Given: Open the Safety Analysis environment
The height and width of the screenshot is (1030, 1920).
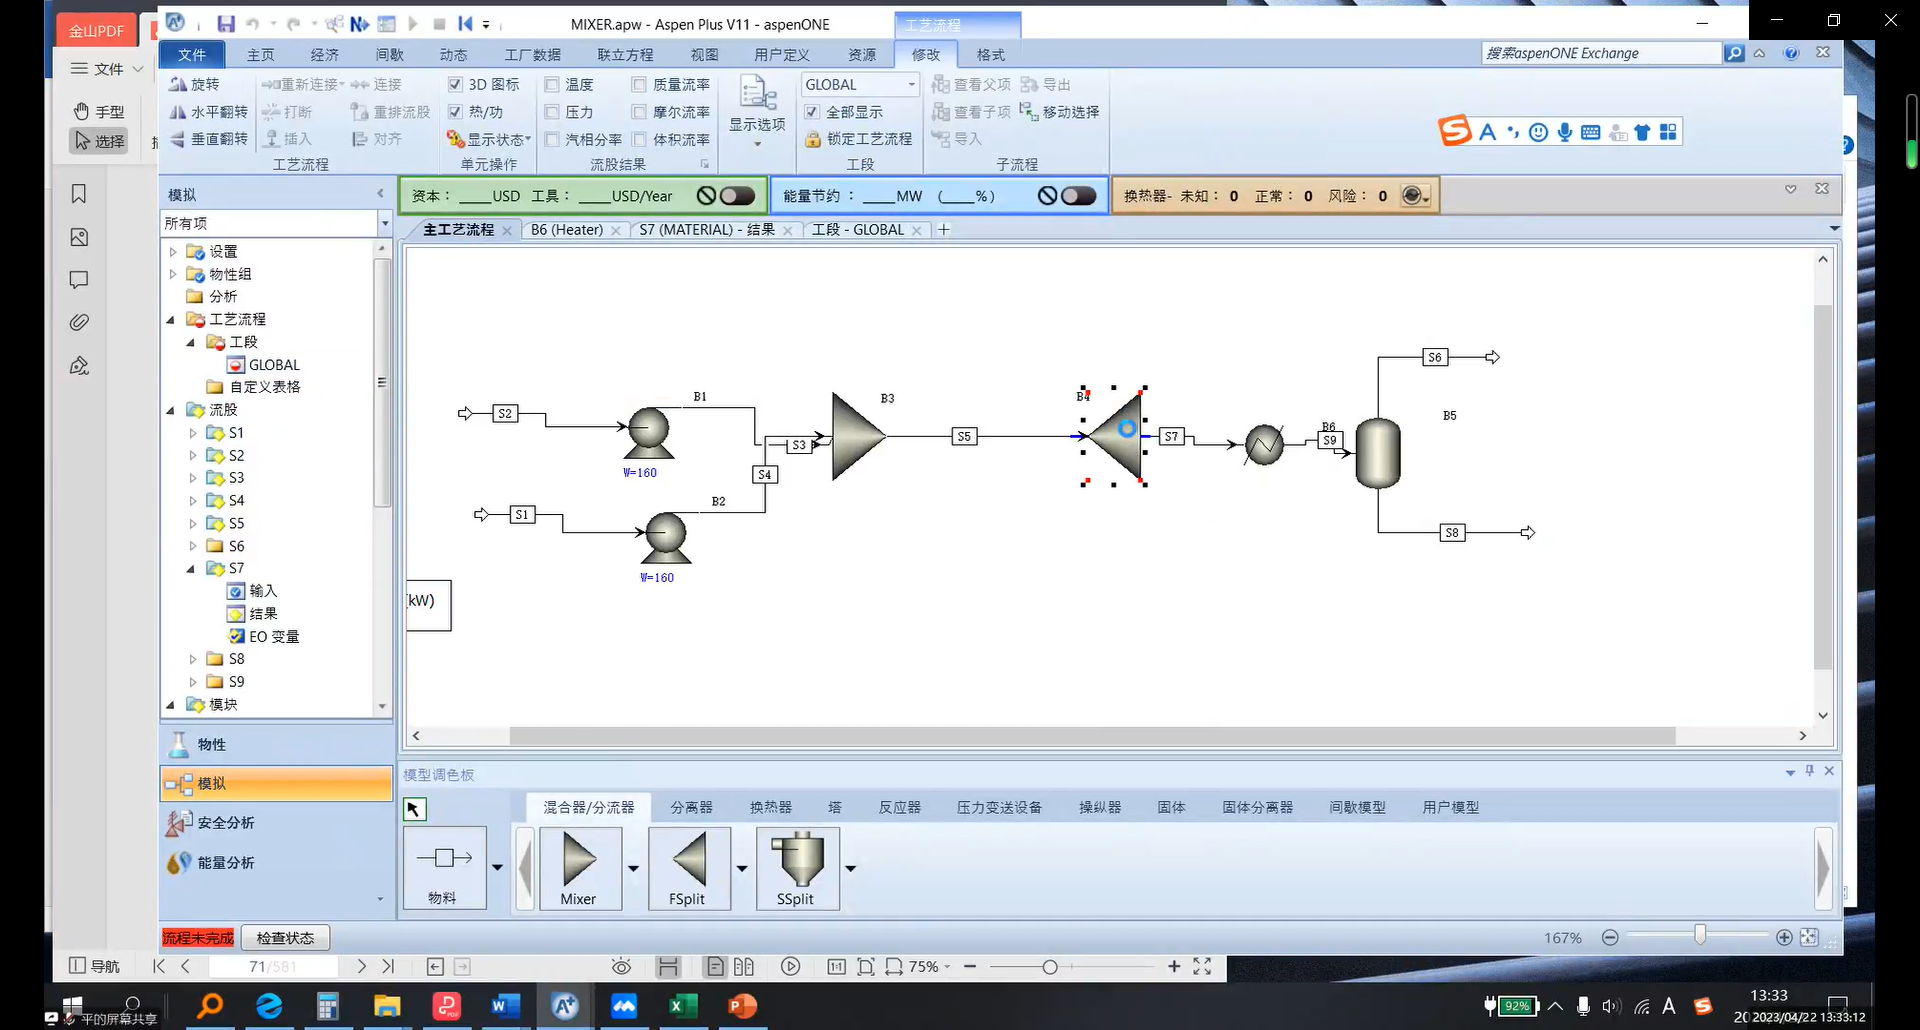Looking at the screenshot, I should click(x=277, y=823).
